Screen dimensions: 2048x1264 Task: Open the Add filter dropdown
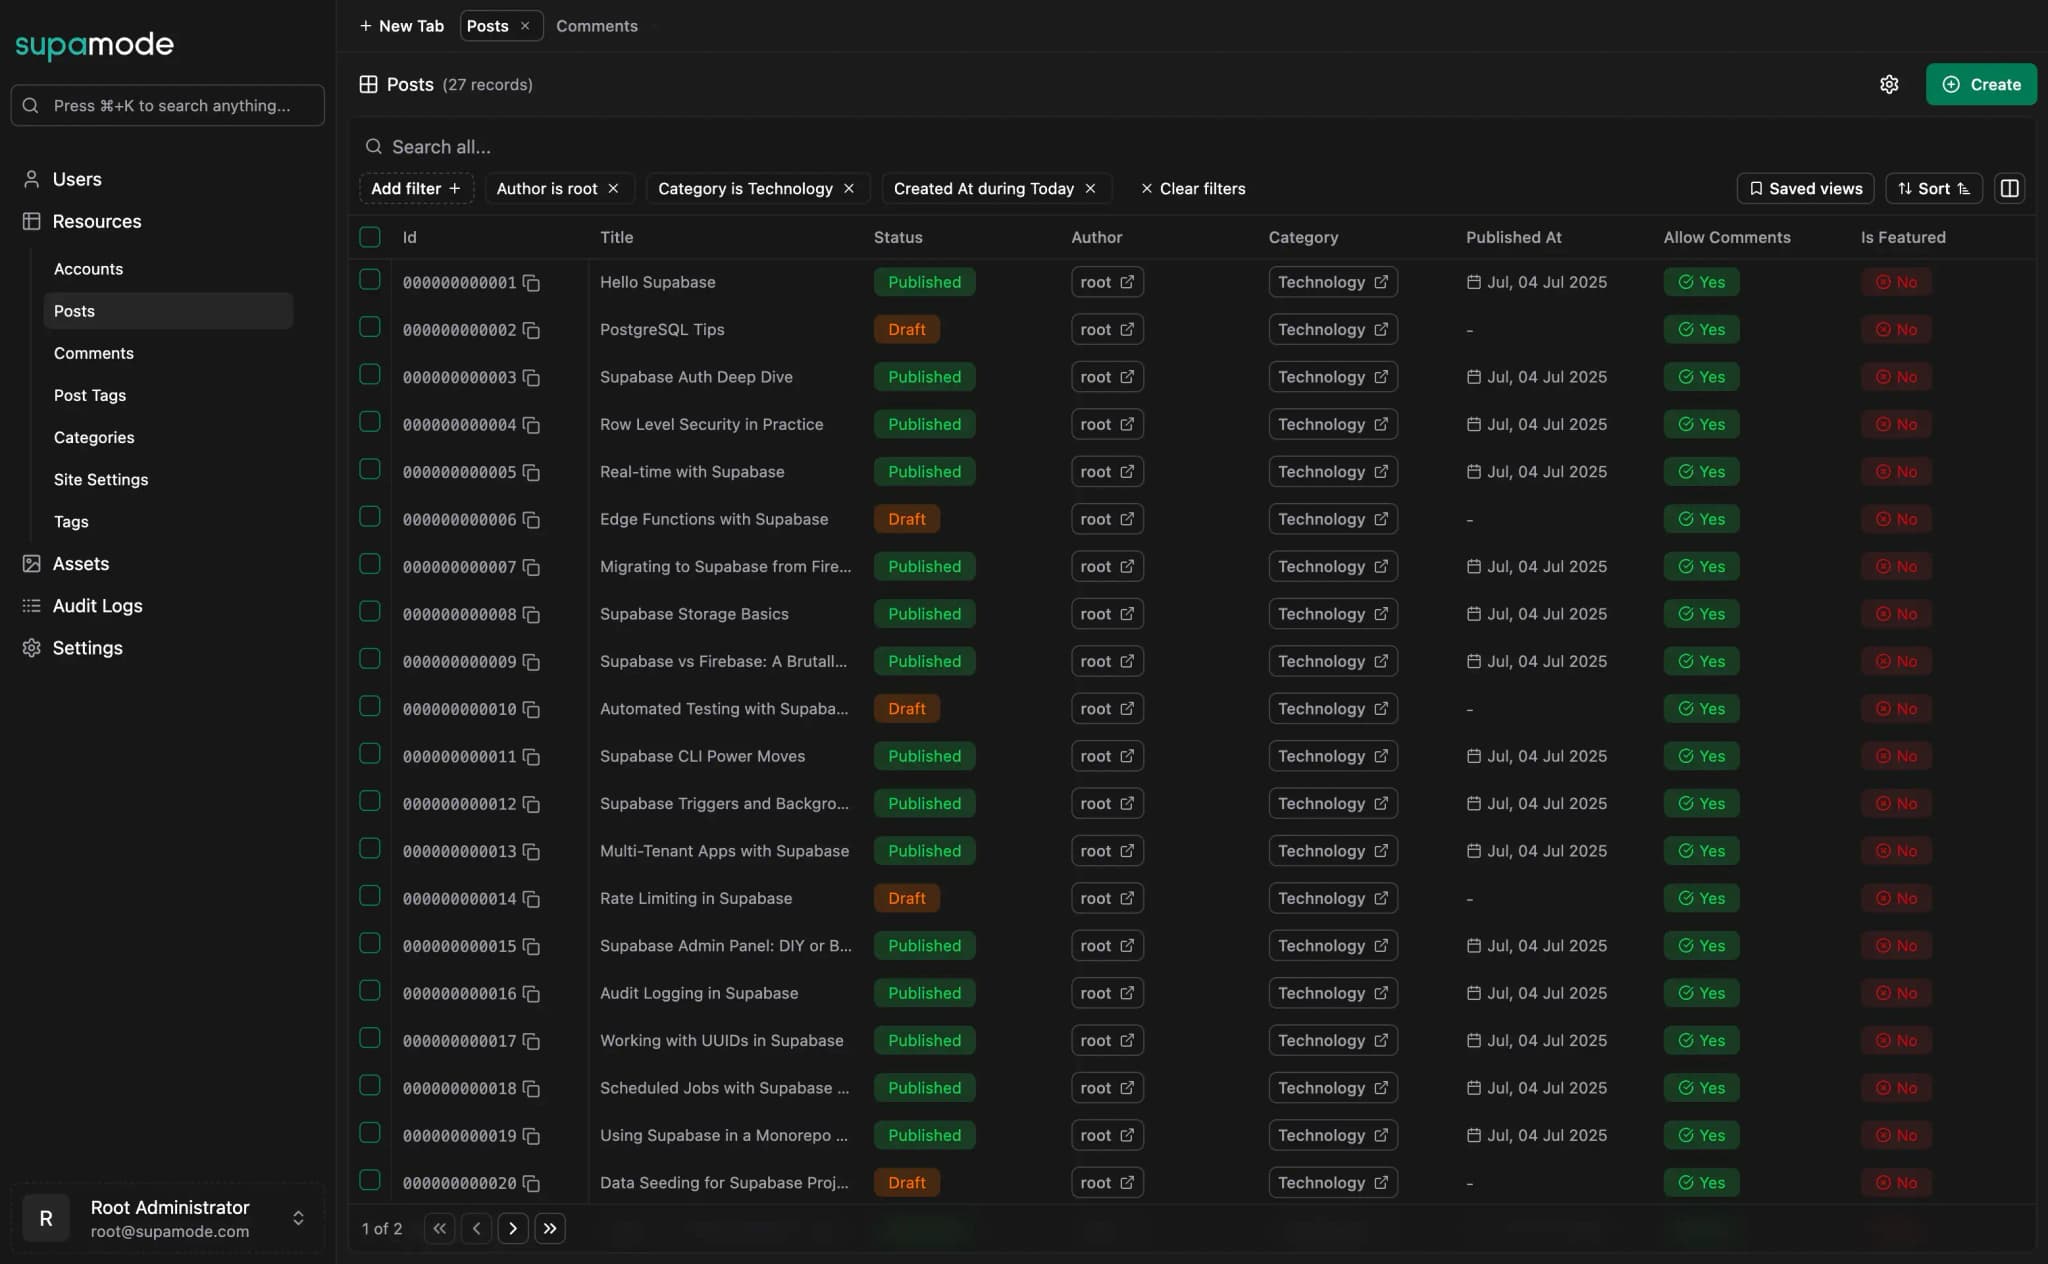415,188
